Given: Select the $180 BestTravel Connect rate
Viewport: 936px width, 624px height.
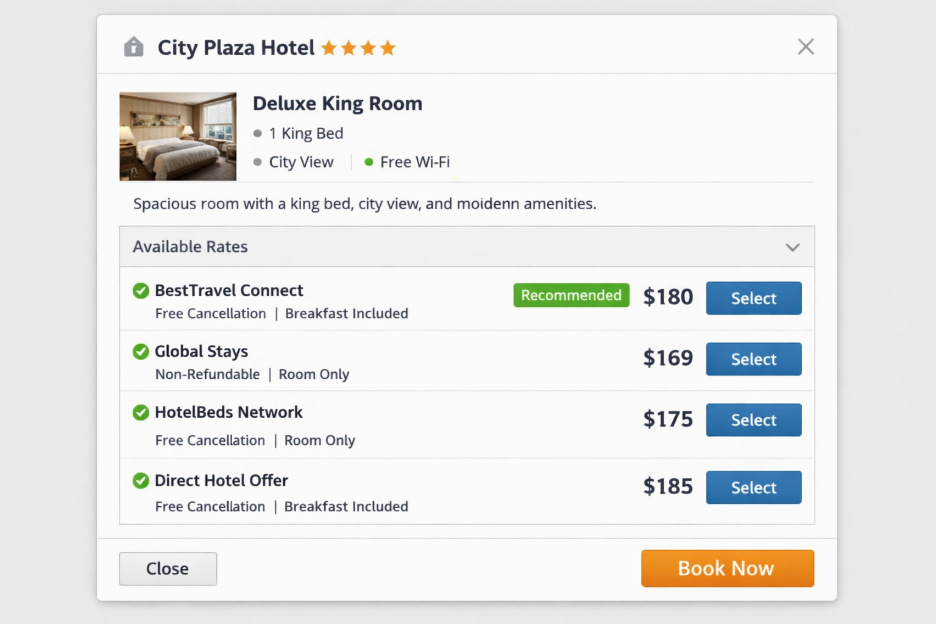Looking at the screenshot, I should 753,298.
